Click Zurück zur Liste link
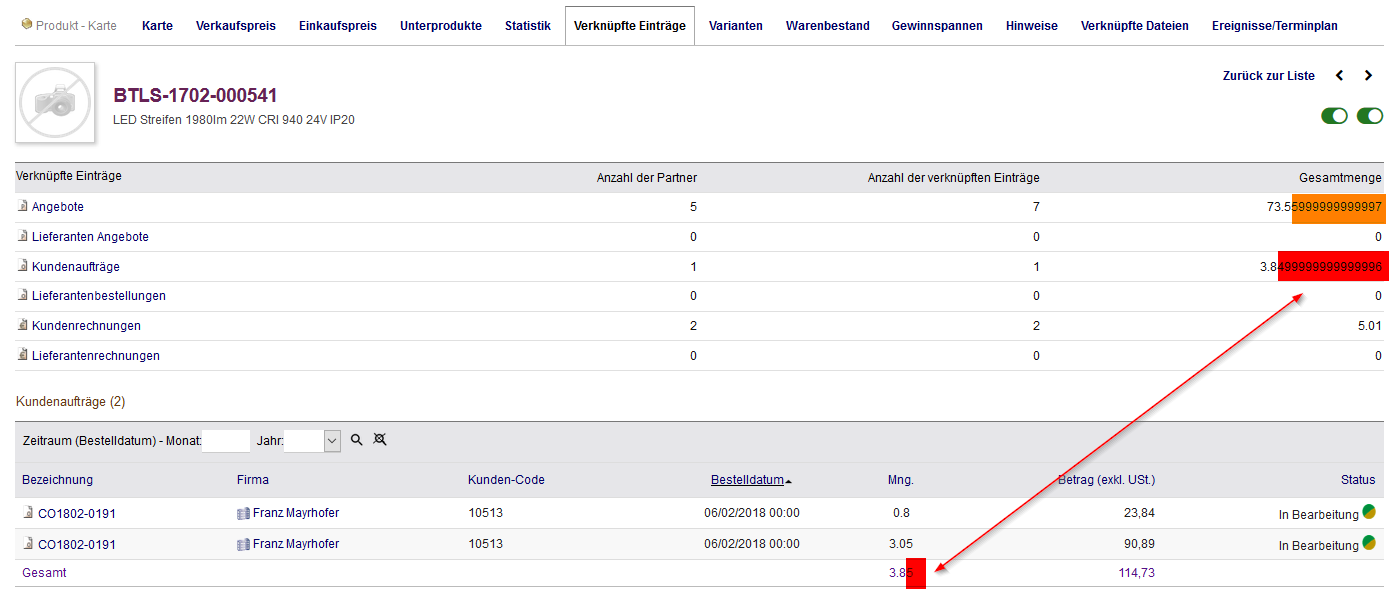 [1269, 76]
